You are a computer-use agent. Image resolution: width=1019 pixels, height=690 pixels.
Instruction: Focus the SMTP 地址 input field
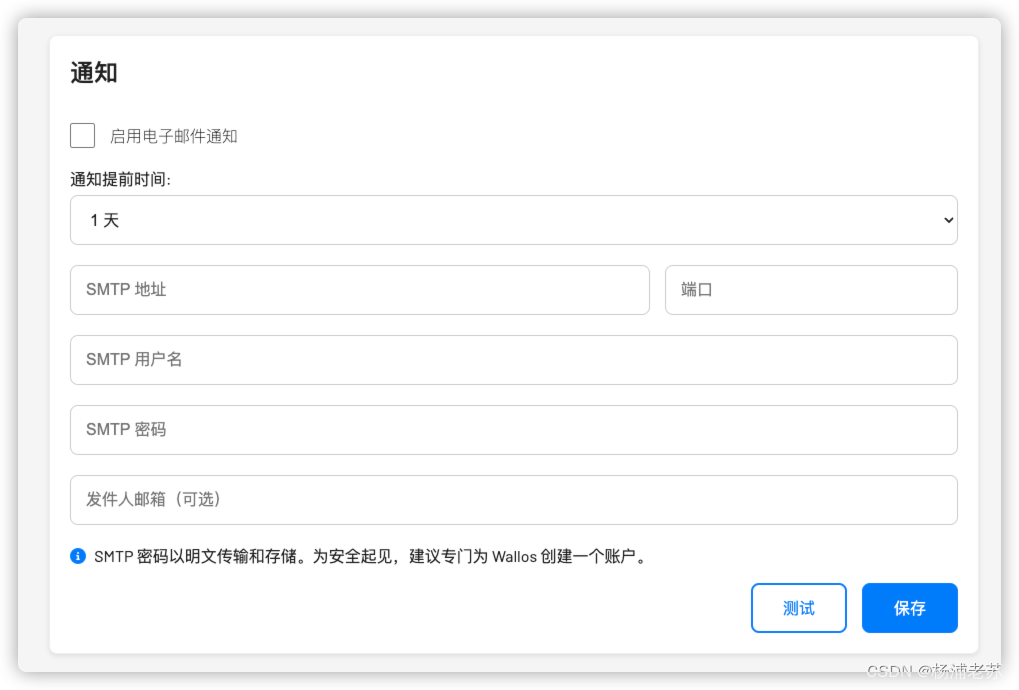point(359,290)
